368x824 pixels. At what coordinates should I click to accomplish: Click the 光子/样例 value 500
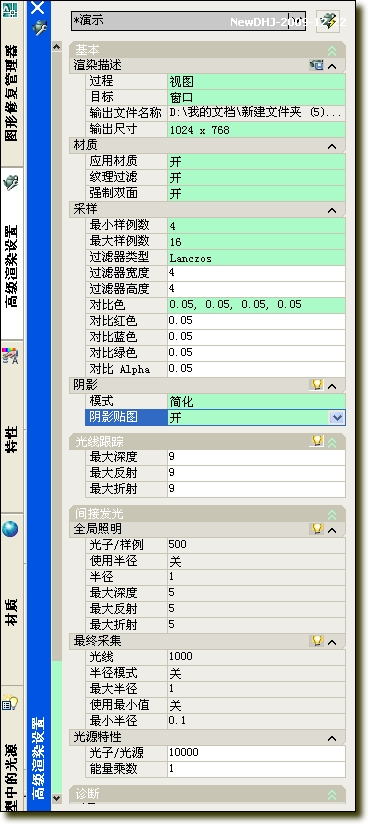pos(257,545)
